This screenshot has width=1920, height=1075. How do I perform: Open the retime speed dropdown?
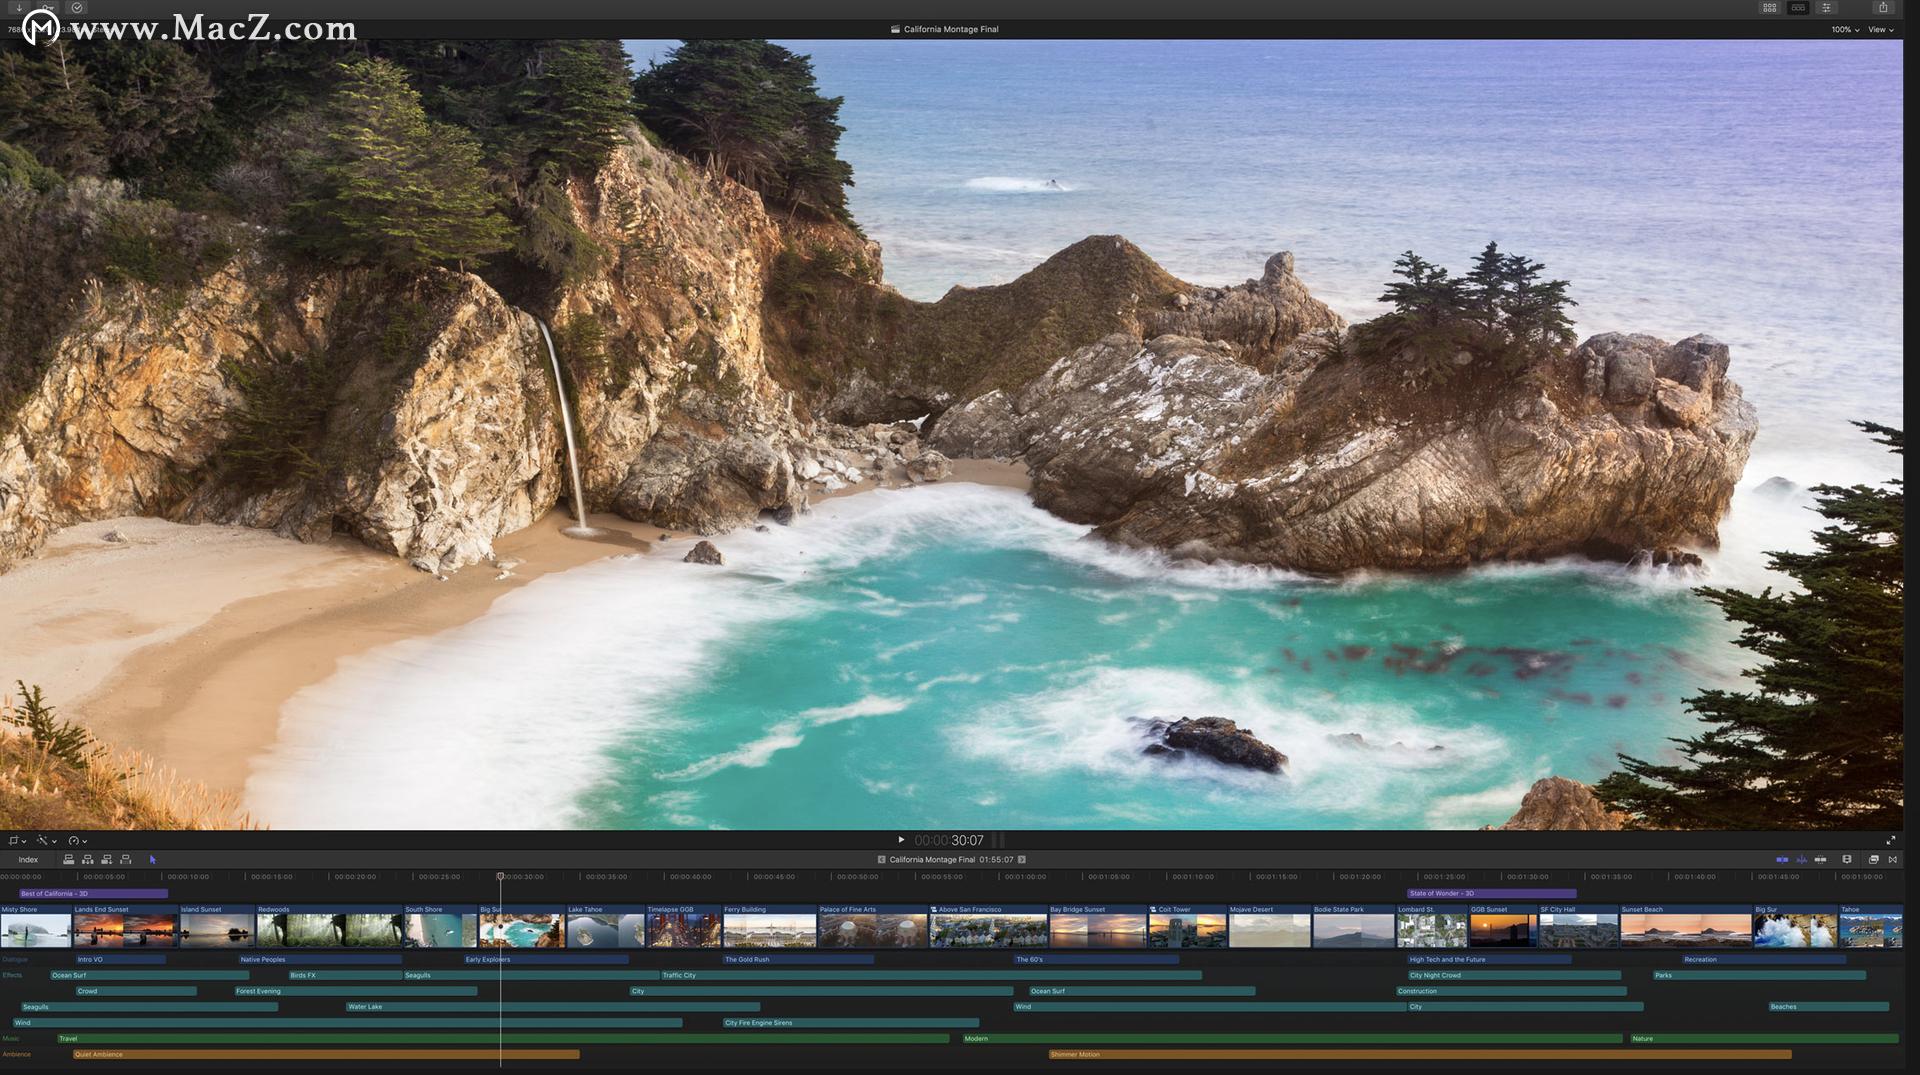coord(77,841)
